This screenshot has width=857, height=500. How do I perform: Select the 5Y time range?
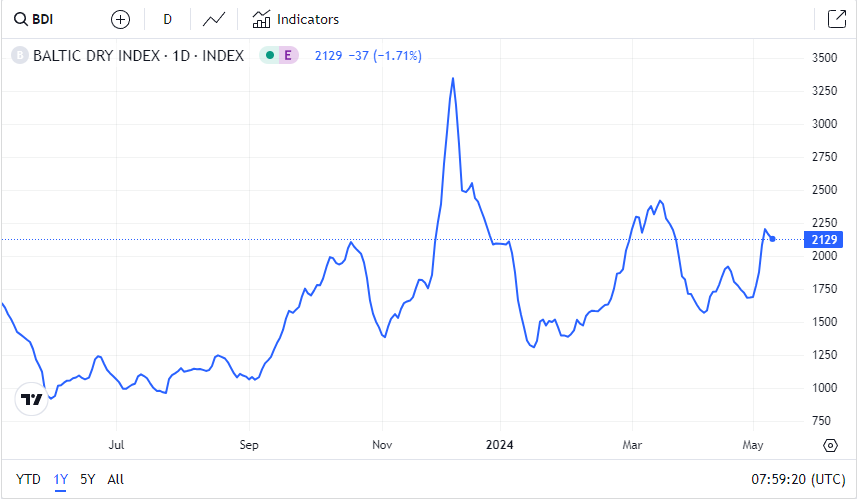pyautogui.click(x=88, y=479)
